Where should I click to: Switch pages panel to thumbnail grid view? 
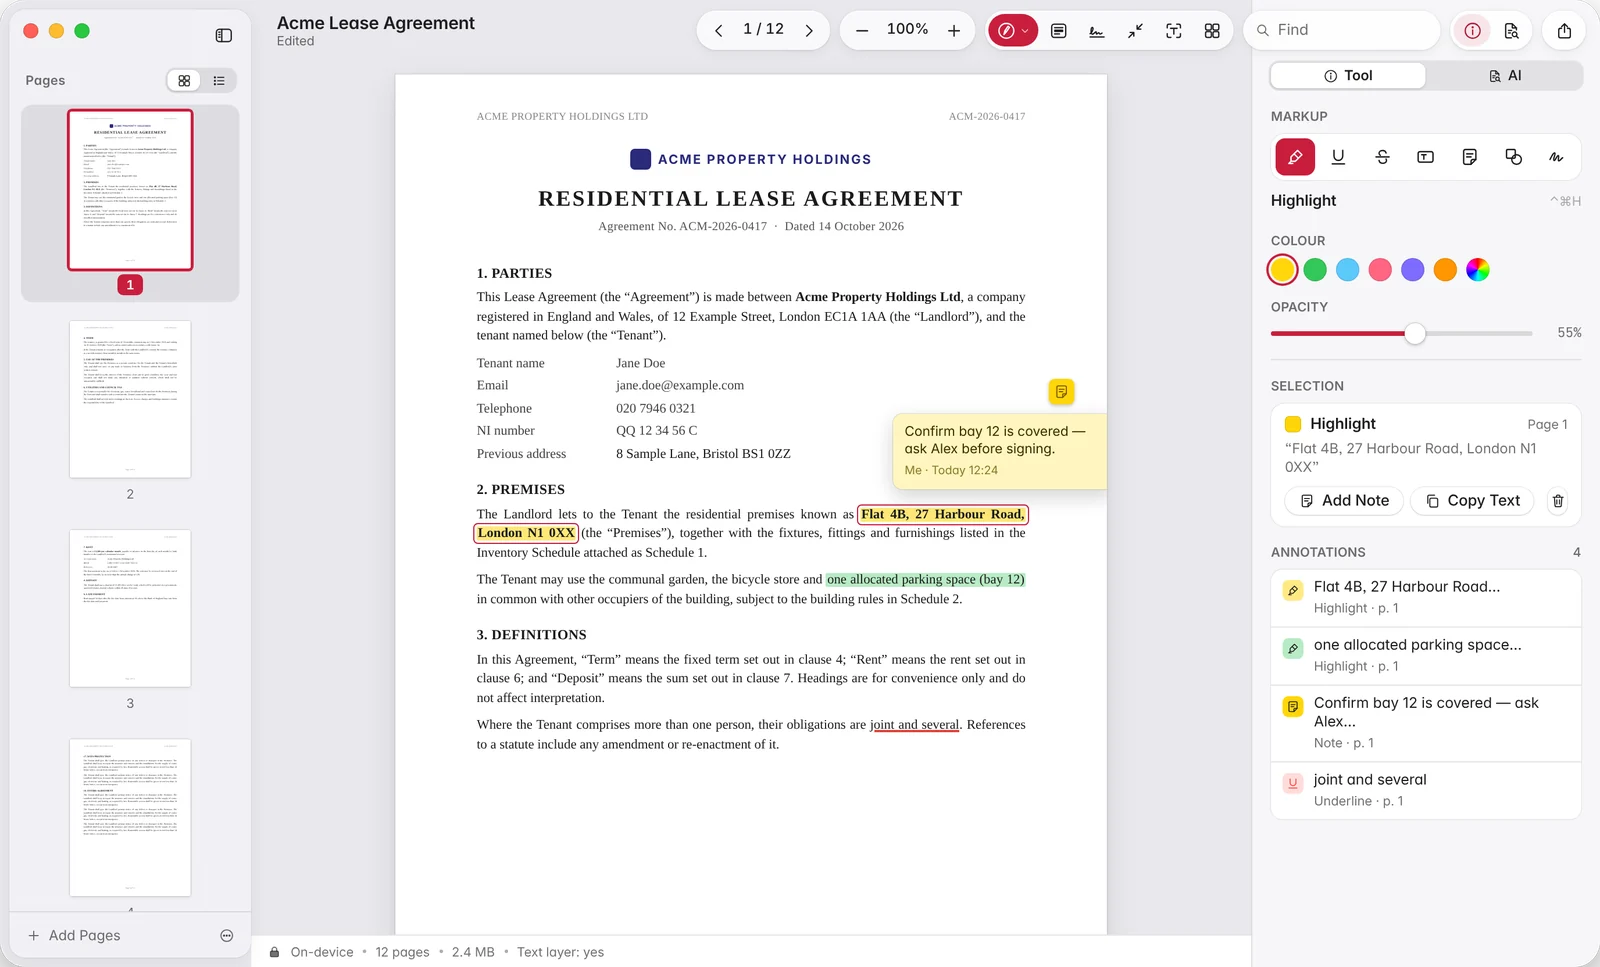[184, 81]
